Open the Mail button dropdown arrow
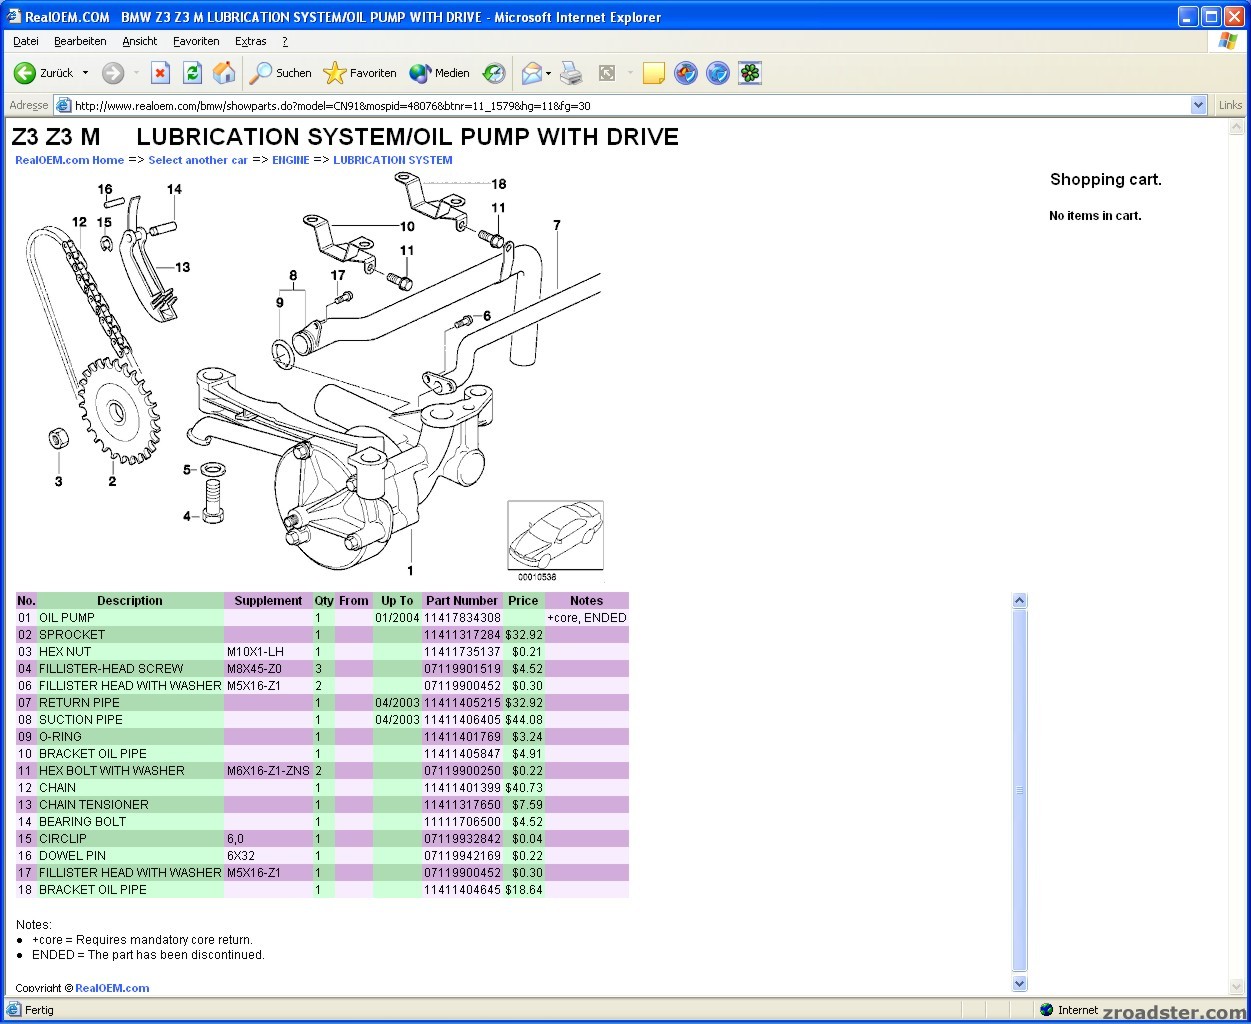 tap(548, 73)
